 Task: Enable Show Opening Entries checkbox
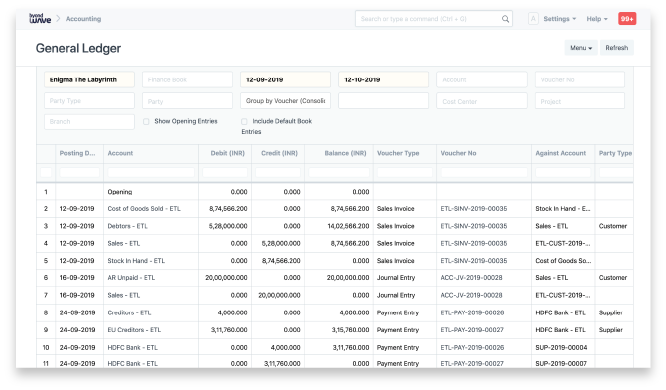coord(146,122)
